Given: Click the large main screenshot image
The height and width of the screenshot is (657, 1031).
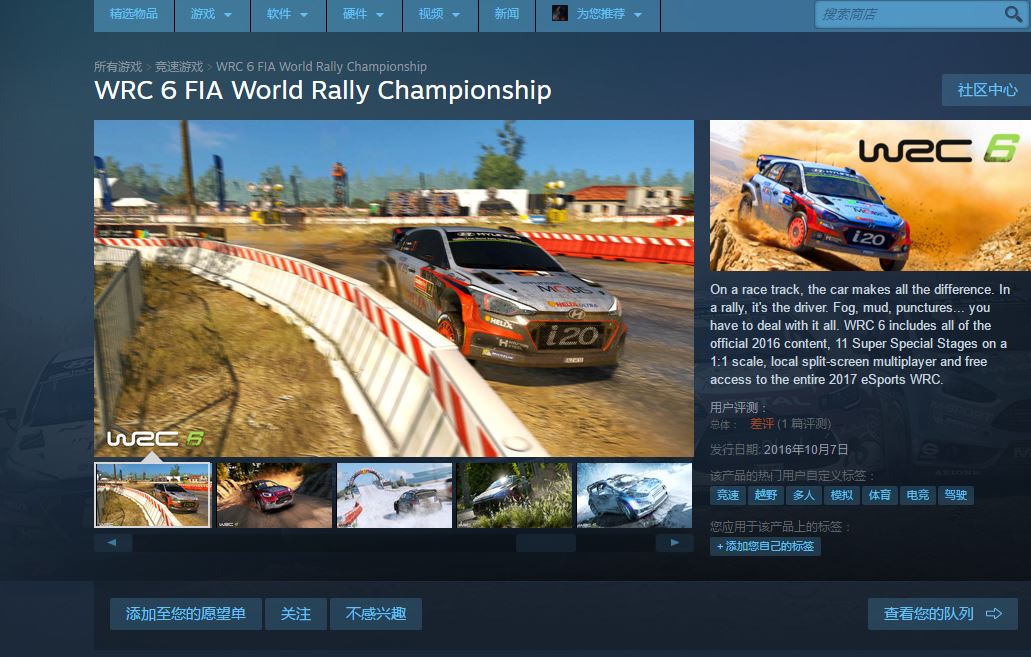Looking at the screenshot, I should [394, 288].
